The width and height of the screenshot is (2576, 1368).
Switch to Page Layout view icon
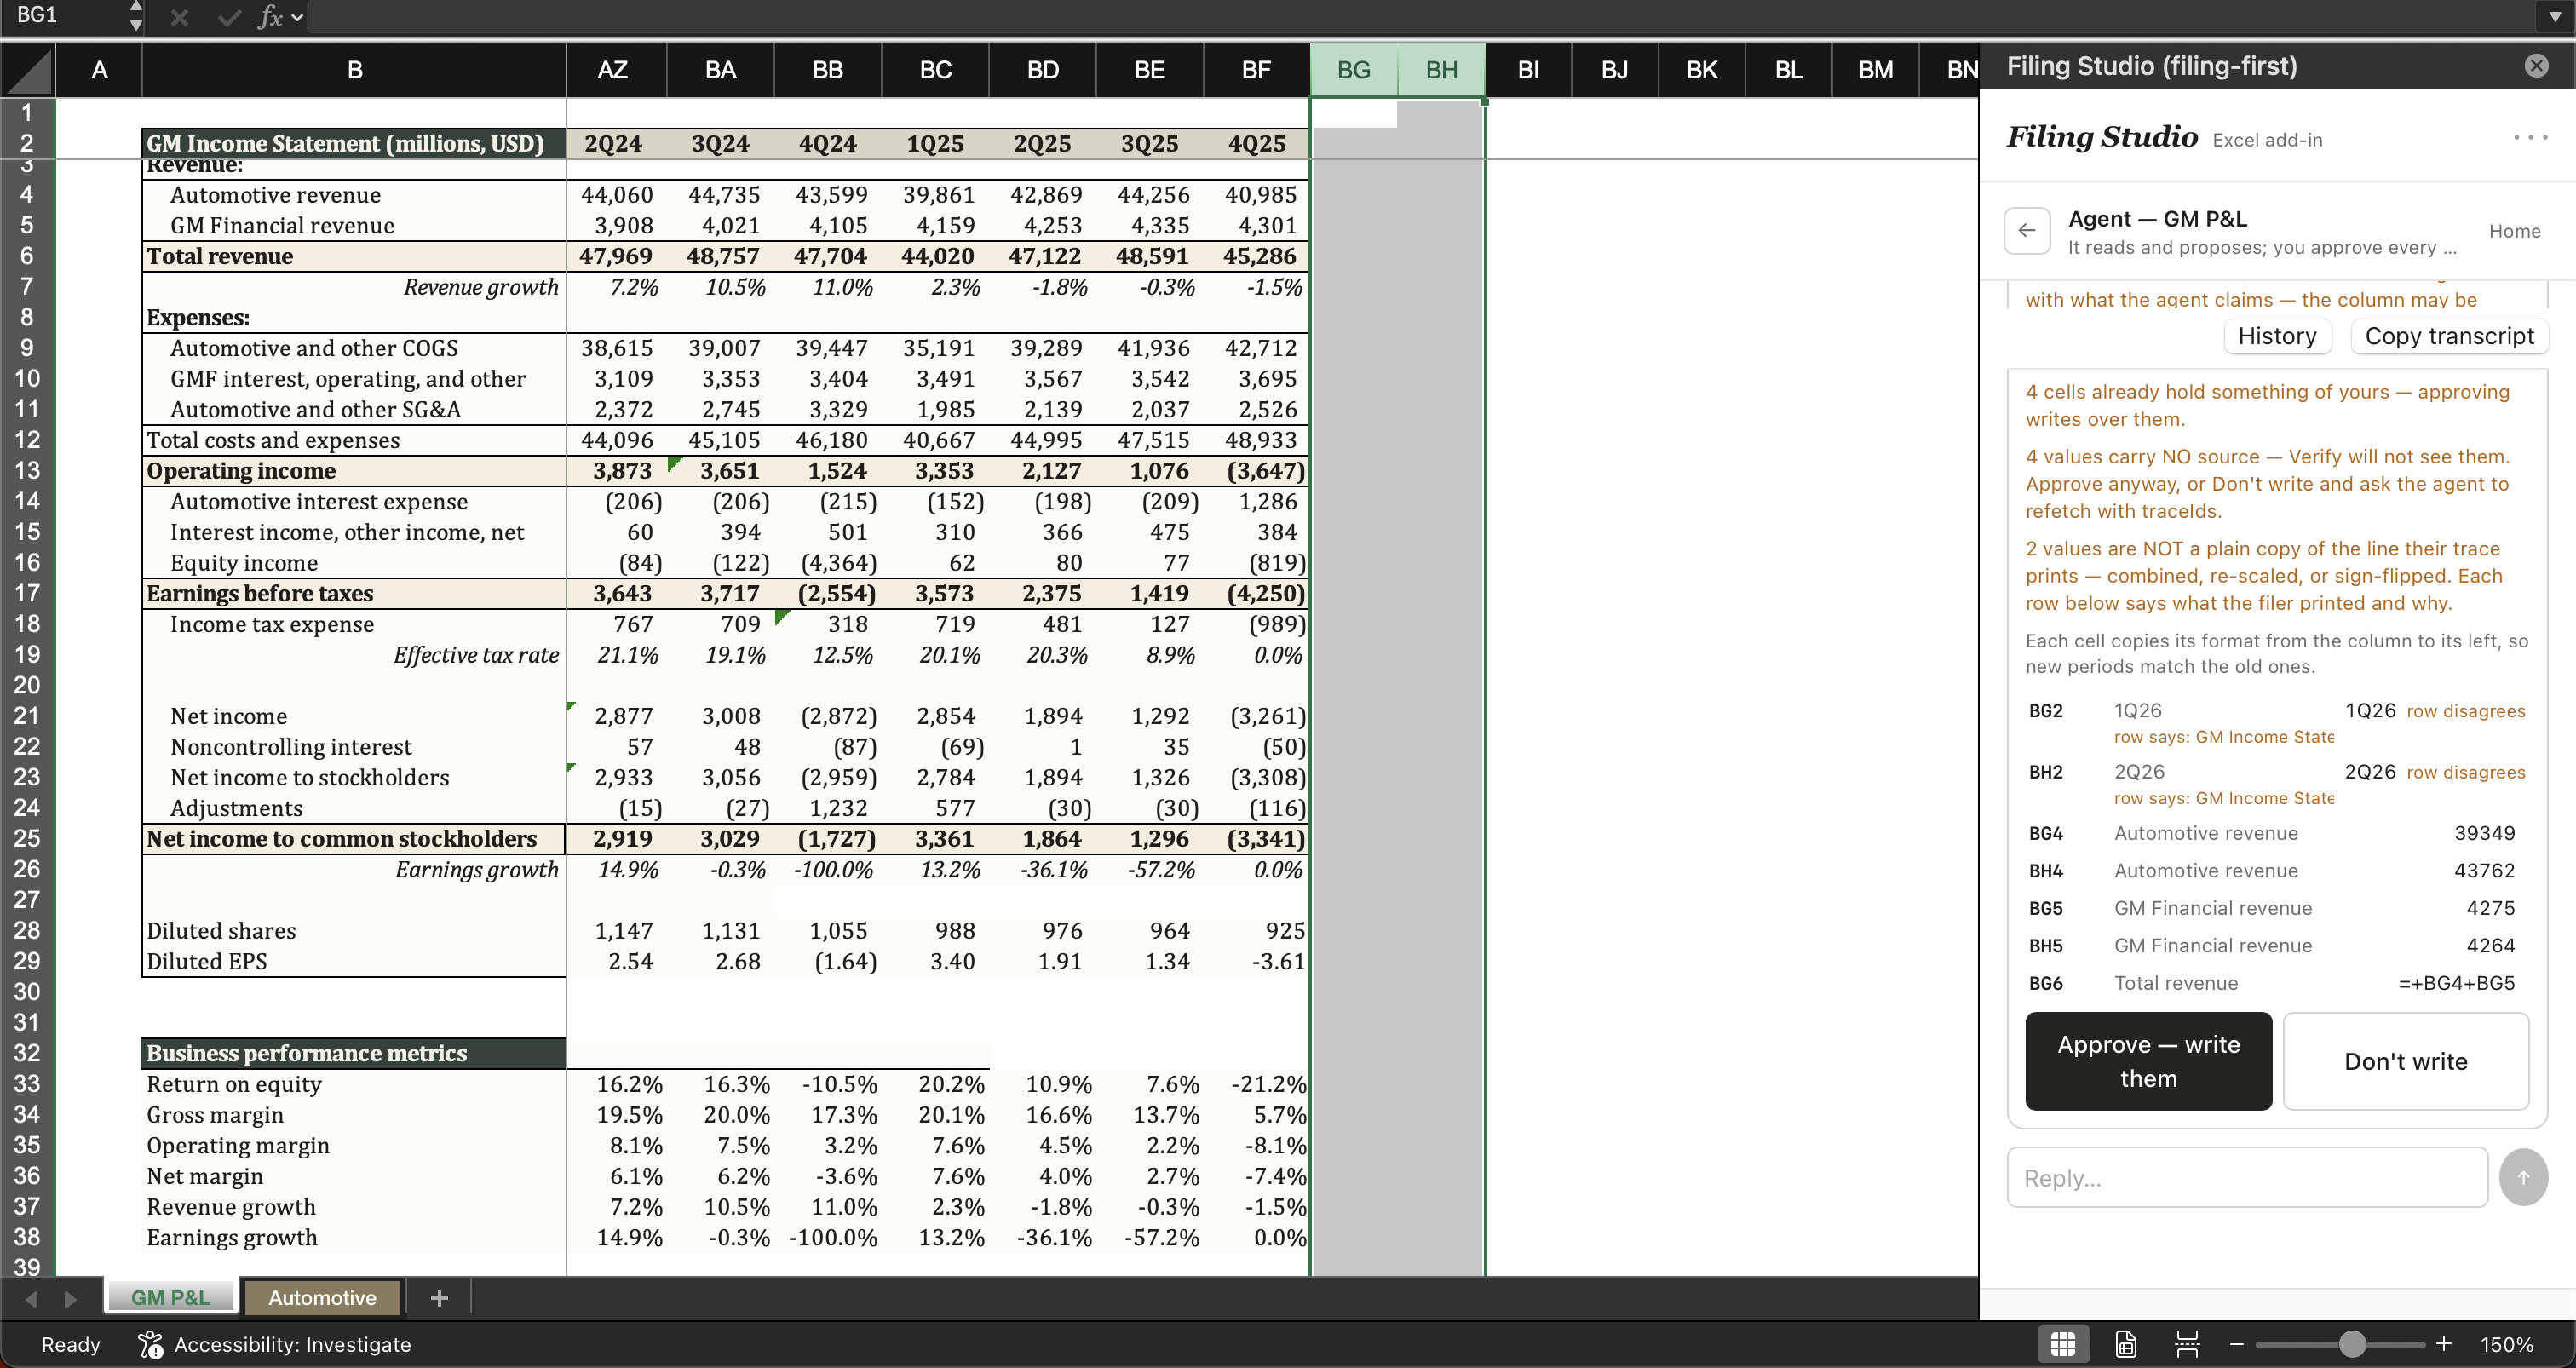coord(2126,1344)
